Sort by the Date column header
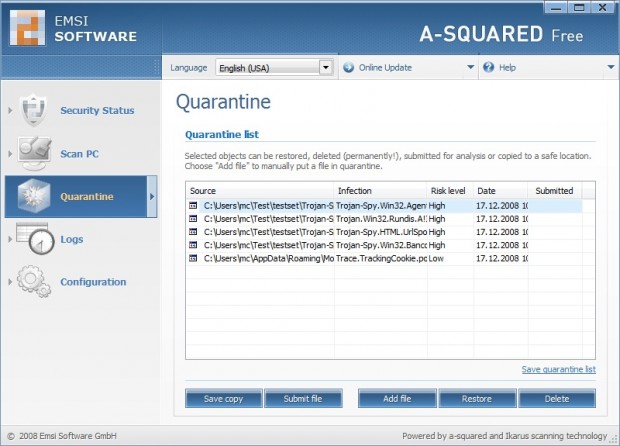Screen dimensions: 620x446 501,191
